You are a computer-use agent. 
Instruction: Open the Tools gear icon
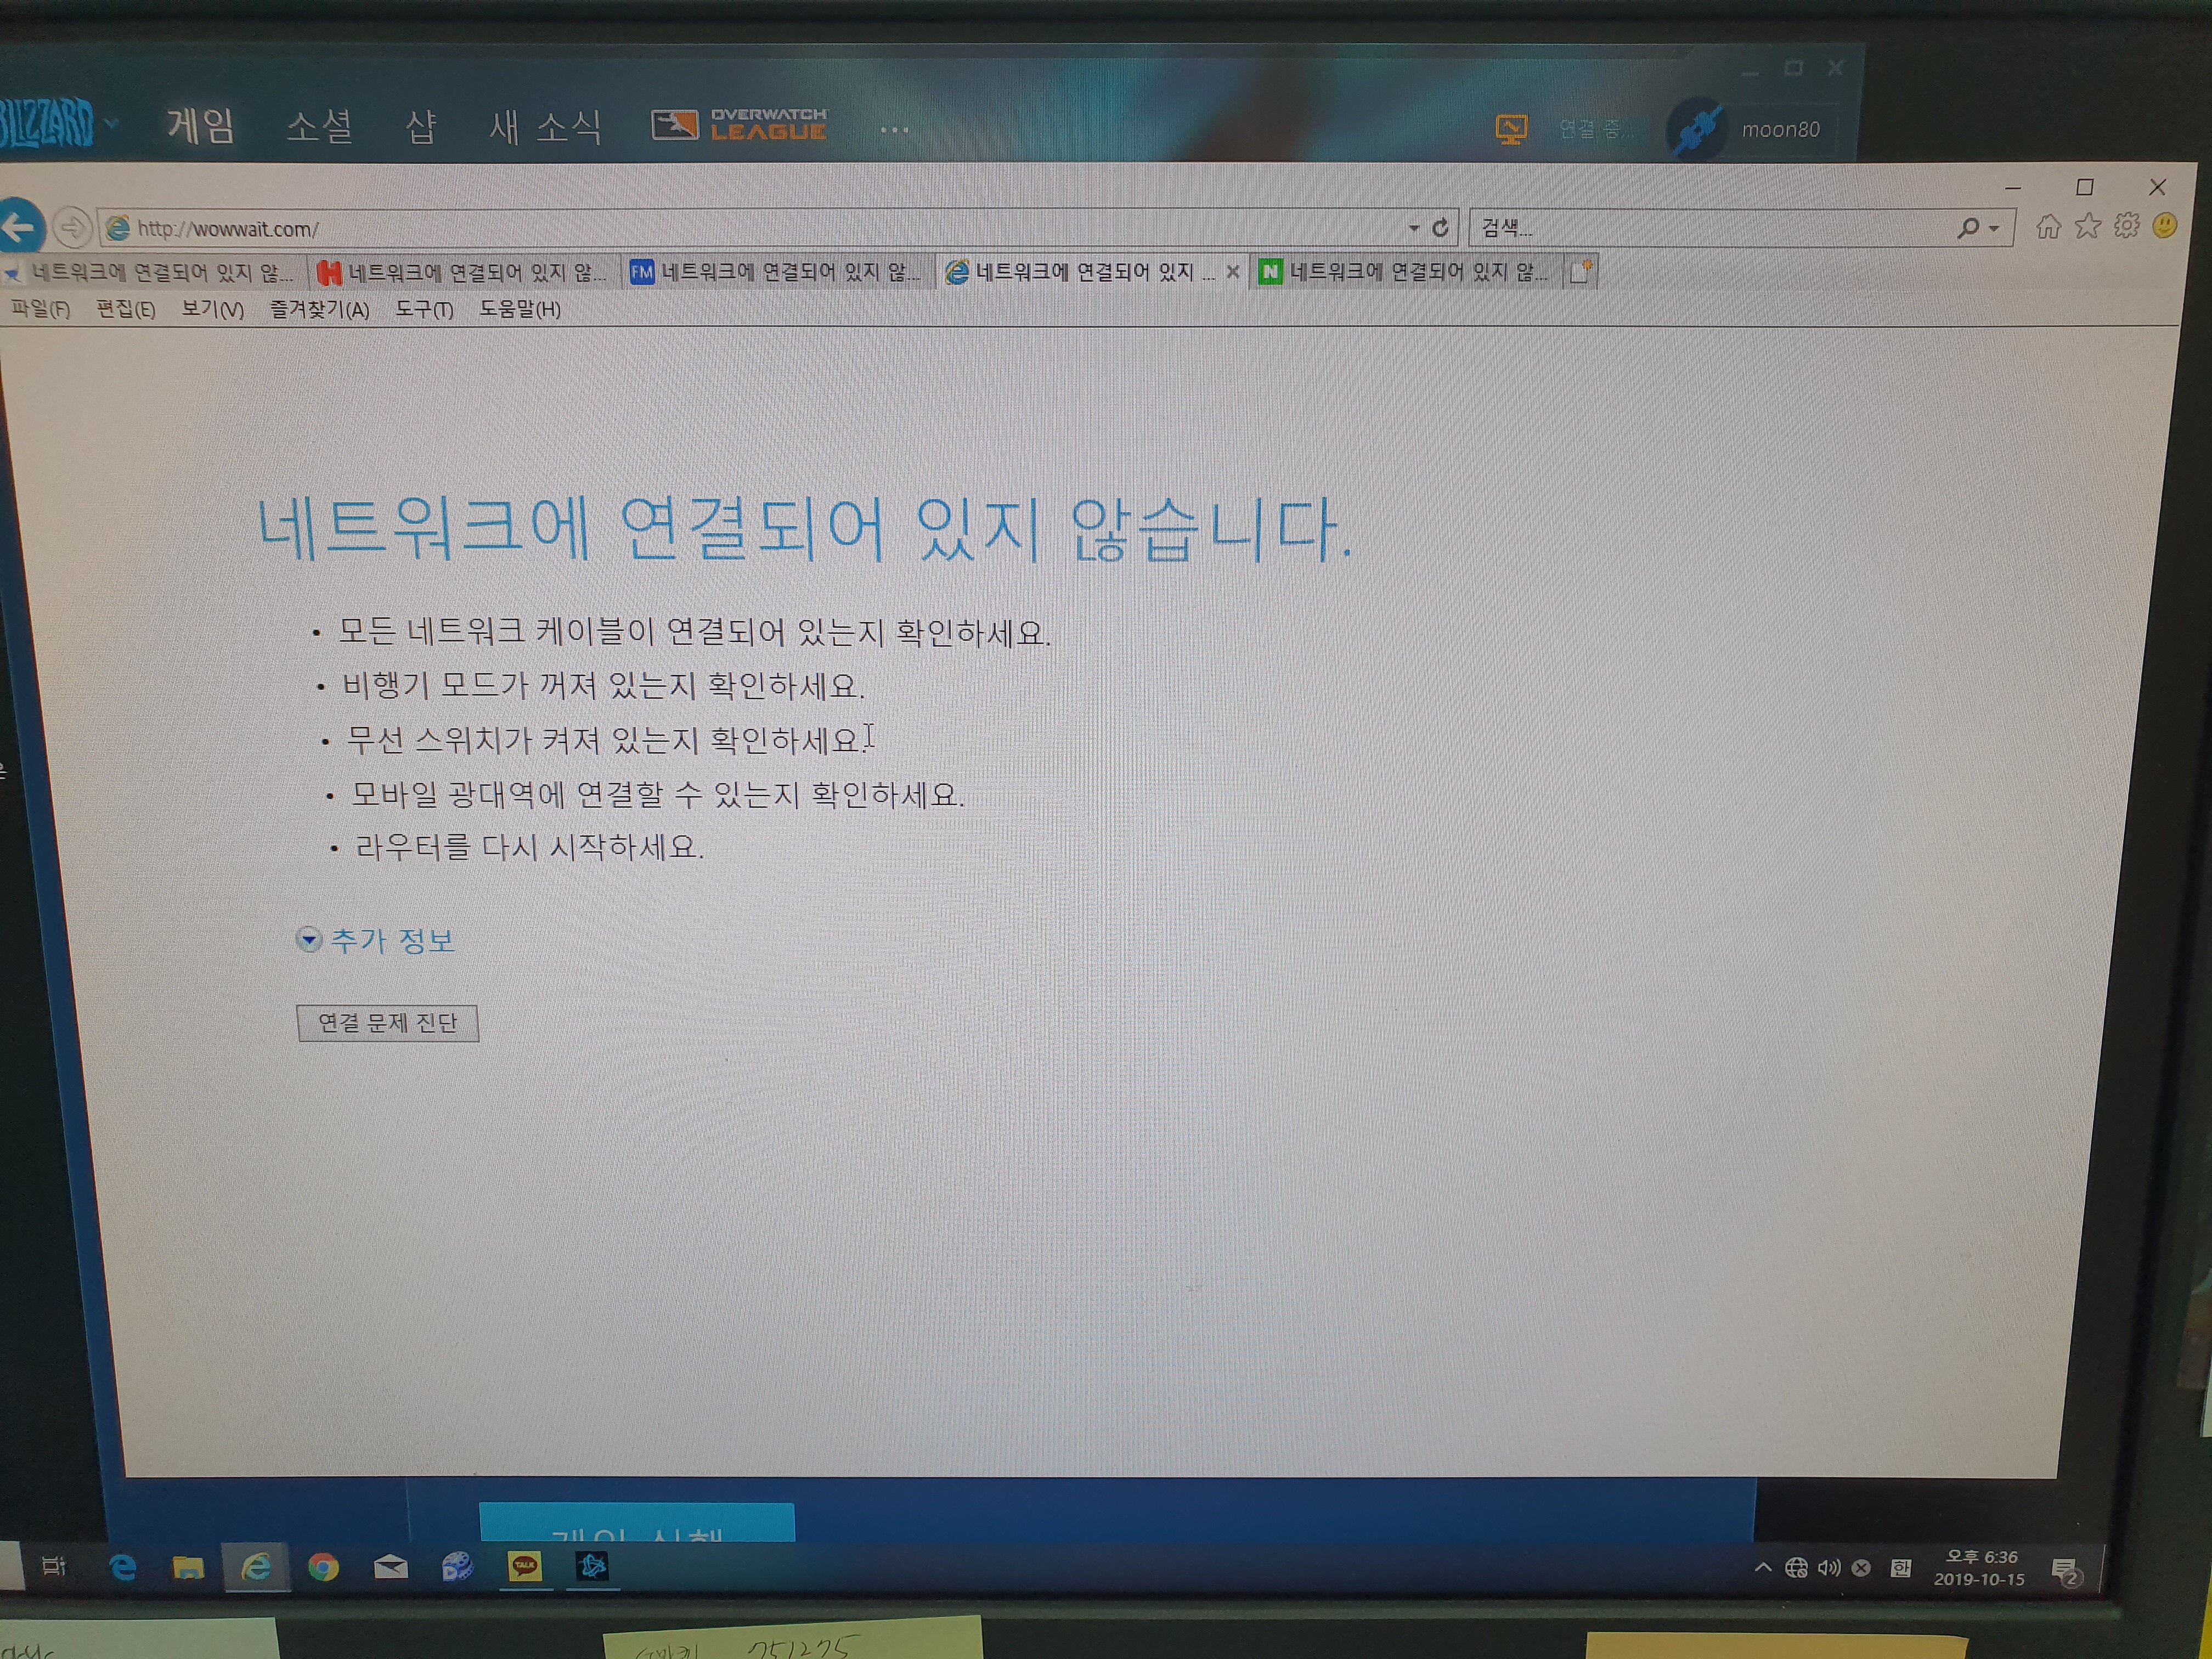[2127, 226]
